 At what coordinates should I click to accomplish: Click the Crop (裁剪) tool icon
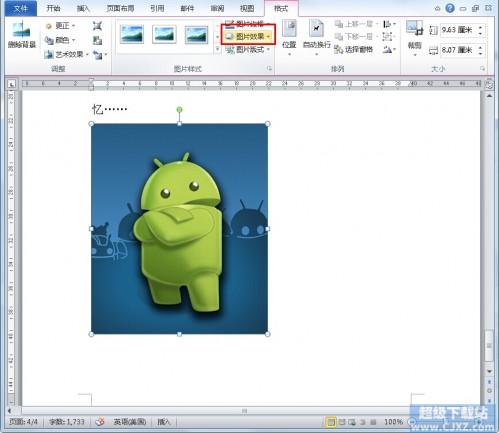414,29
